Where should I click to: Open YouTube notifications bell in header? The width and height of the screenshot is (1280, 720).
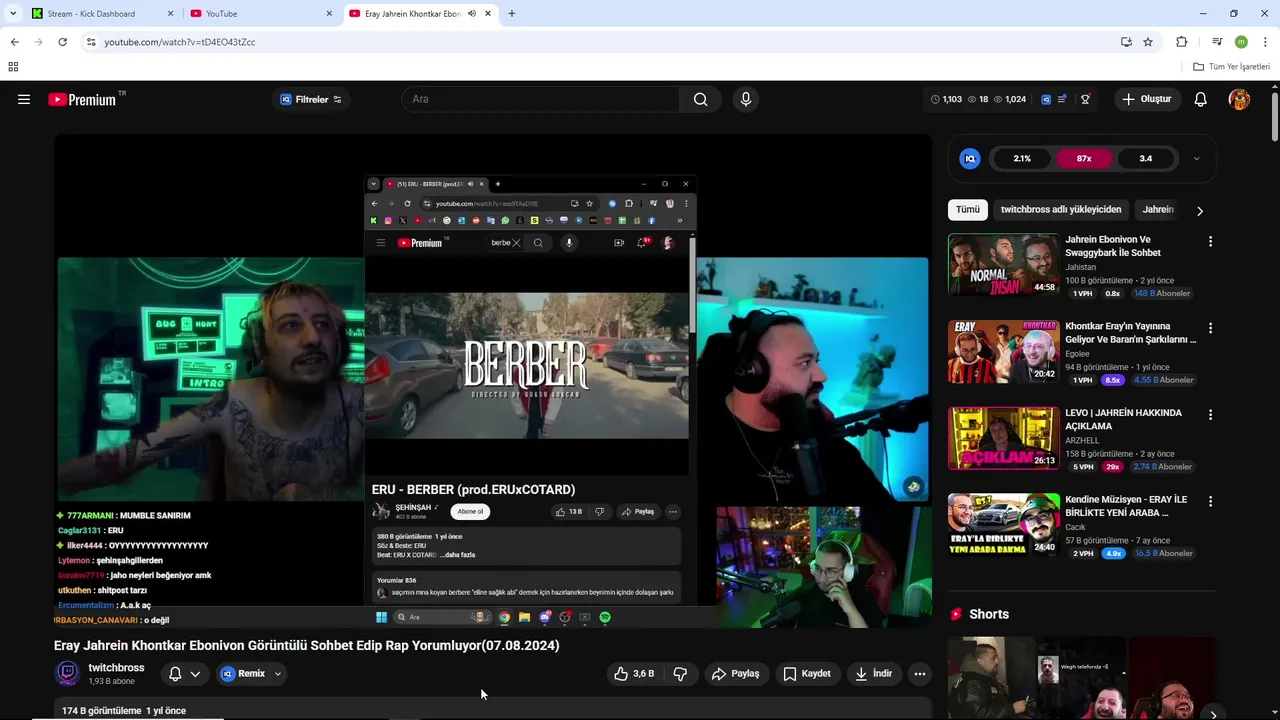click(1200, 99)
